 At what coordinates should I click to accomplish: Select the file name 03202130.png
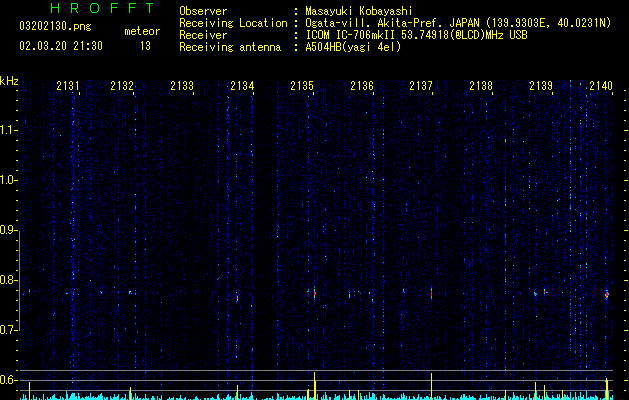55,26
